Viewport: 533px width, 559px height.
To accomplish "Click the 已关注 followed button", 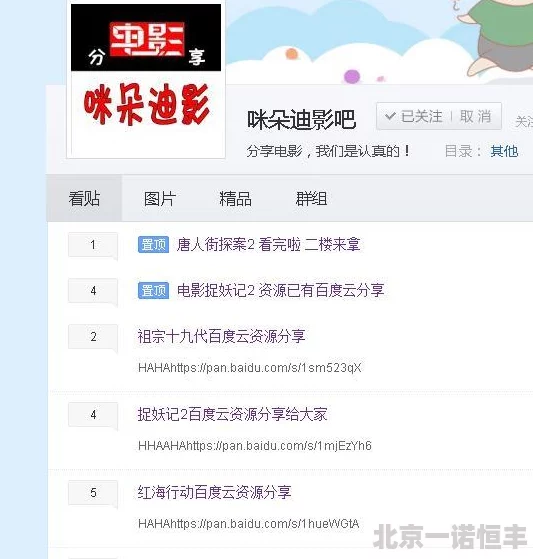I will coord(414,116).
